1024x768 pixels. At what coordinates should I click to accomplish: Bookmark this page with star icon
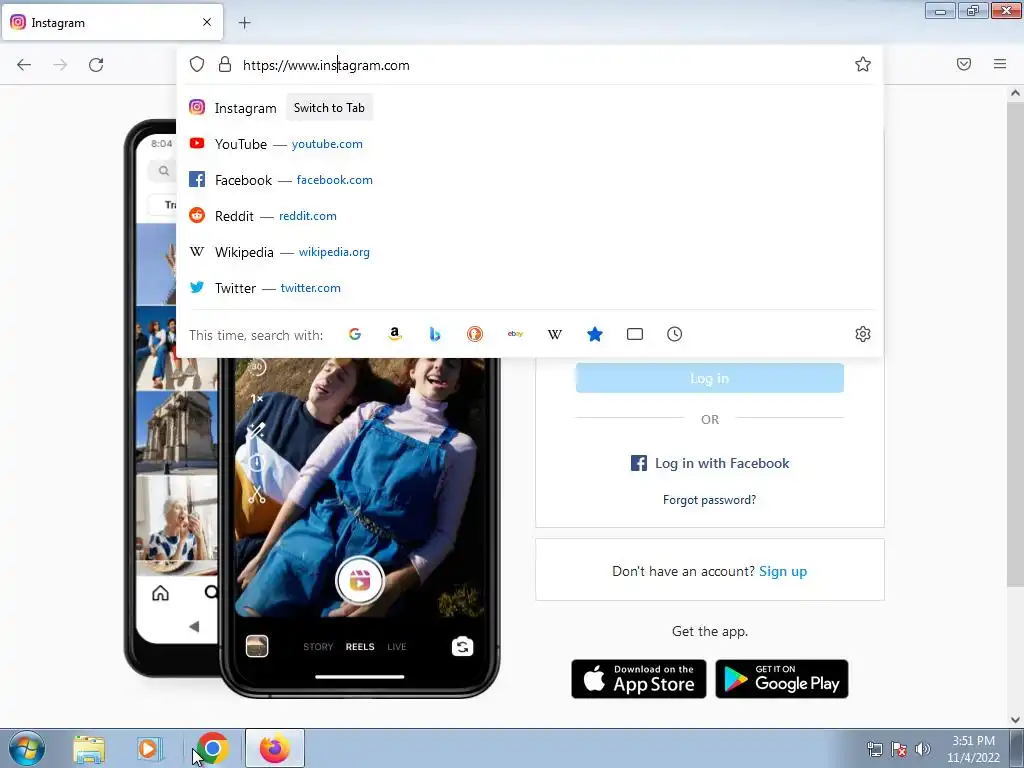863,64
